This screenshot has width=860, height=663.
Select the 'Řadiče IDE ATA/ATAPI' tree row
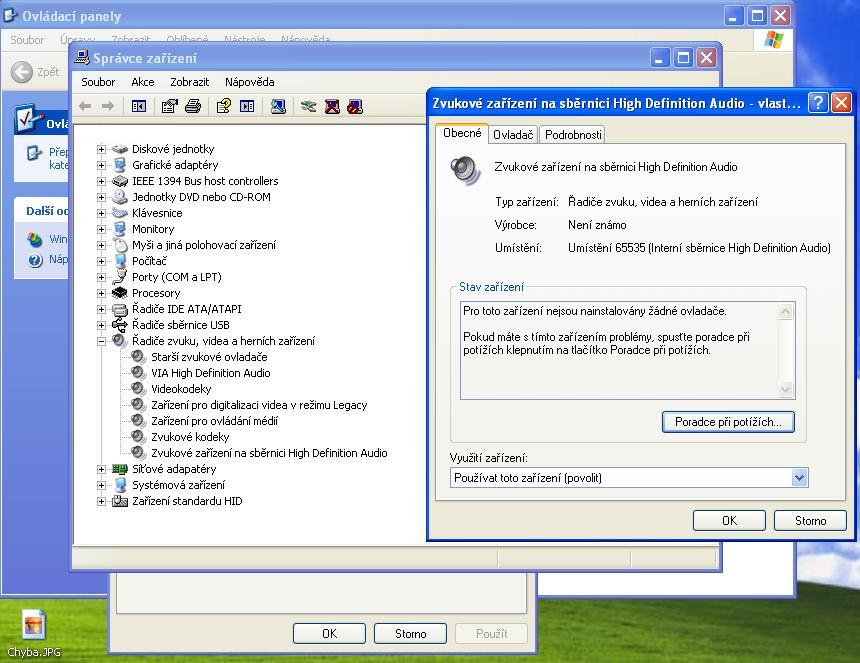coord(186,309)
